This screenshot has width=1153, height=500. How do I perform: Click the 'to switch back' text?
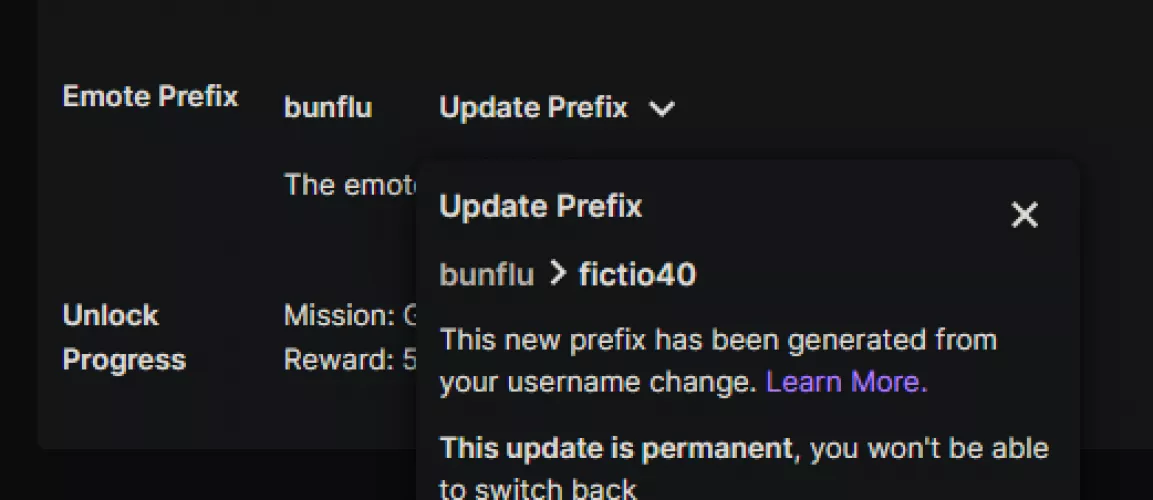pos(538,488)
